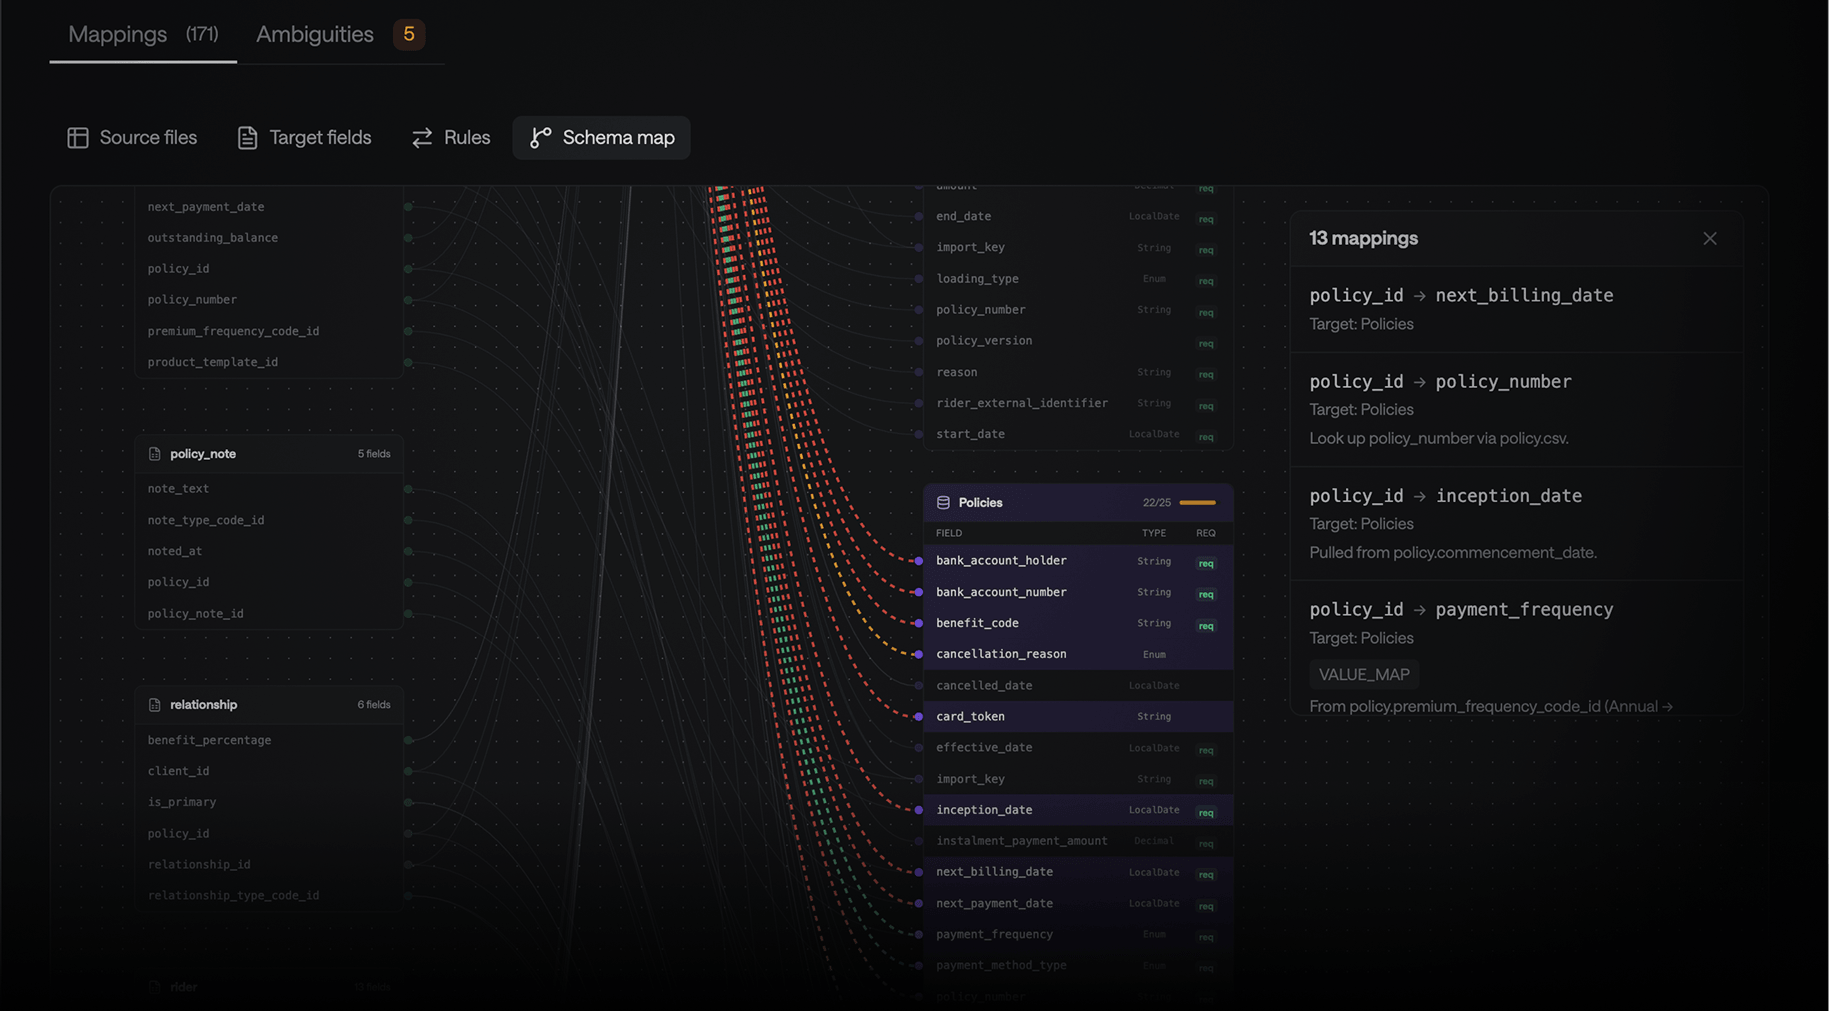The height and width of the screenshot is (1011, 1829).
Task: Click the Target fields document icon
Action: (x=247, y=138)
